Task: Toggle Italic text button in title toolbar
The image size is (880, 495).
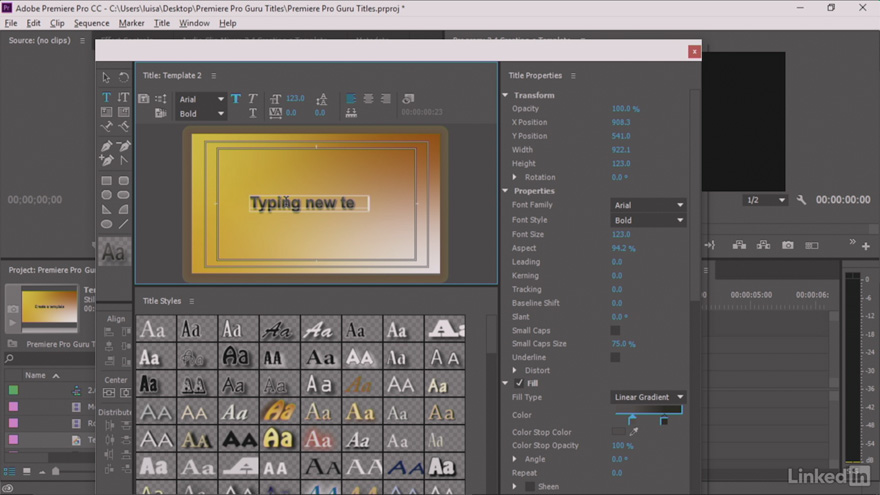Action: pyautogui.click(x=253, y=99)
